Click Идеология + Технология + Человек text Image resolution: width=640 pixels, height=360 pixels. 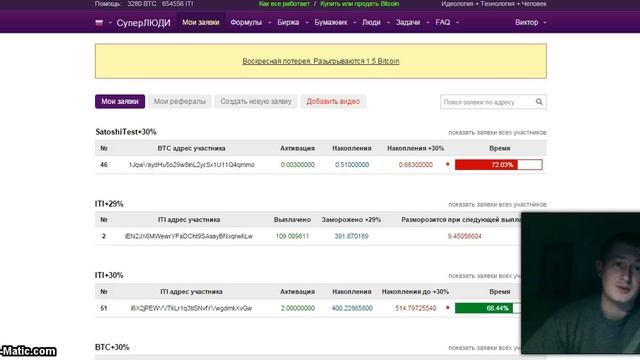tap(493, 4)
